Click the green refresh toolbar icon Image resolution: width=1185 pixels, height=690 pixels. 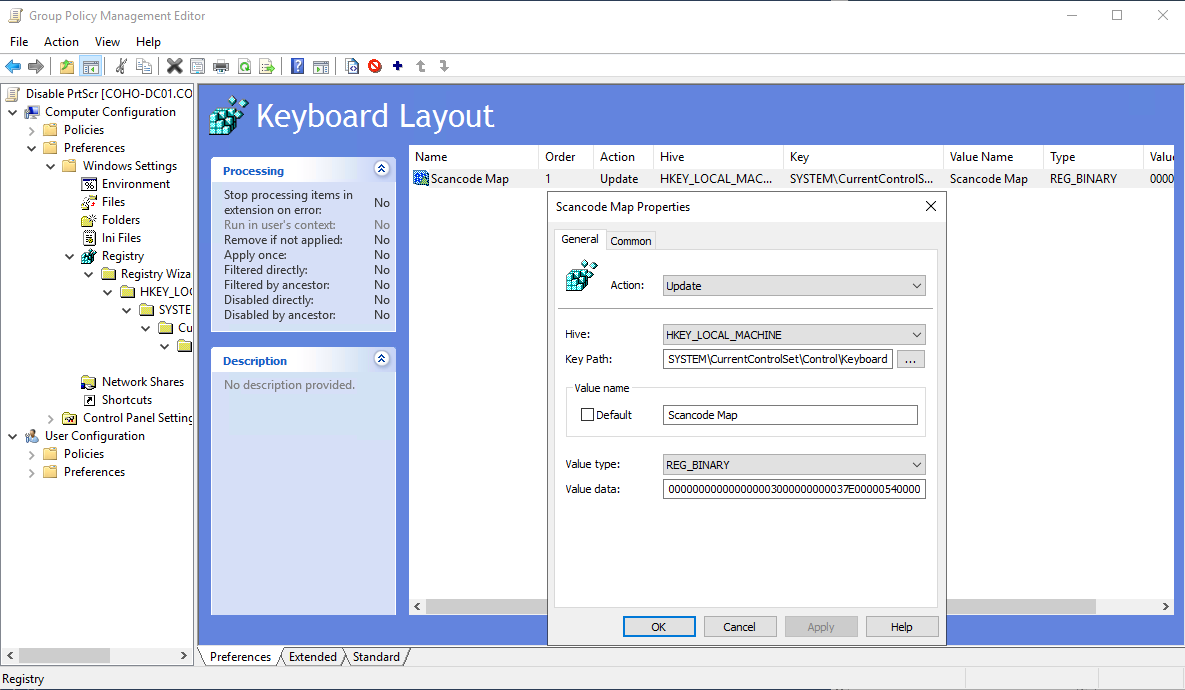244,67
